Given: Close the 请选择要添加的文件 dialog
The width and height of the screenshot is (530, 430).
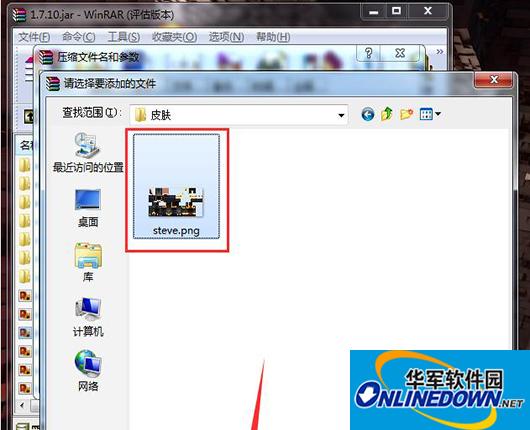Looking at the screenshot, I should click(494, 80).
